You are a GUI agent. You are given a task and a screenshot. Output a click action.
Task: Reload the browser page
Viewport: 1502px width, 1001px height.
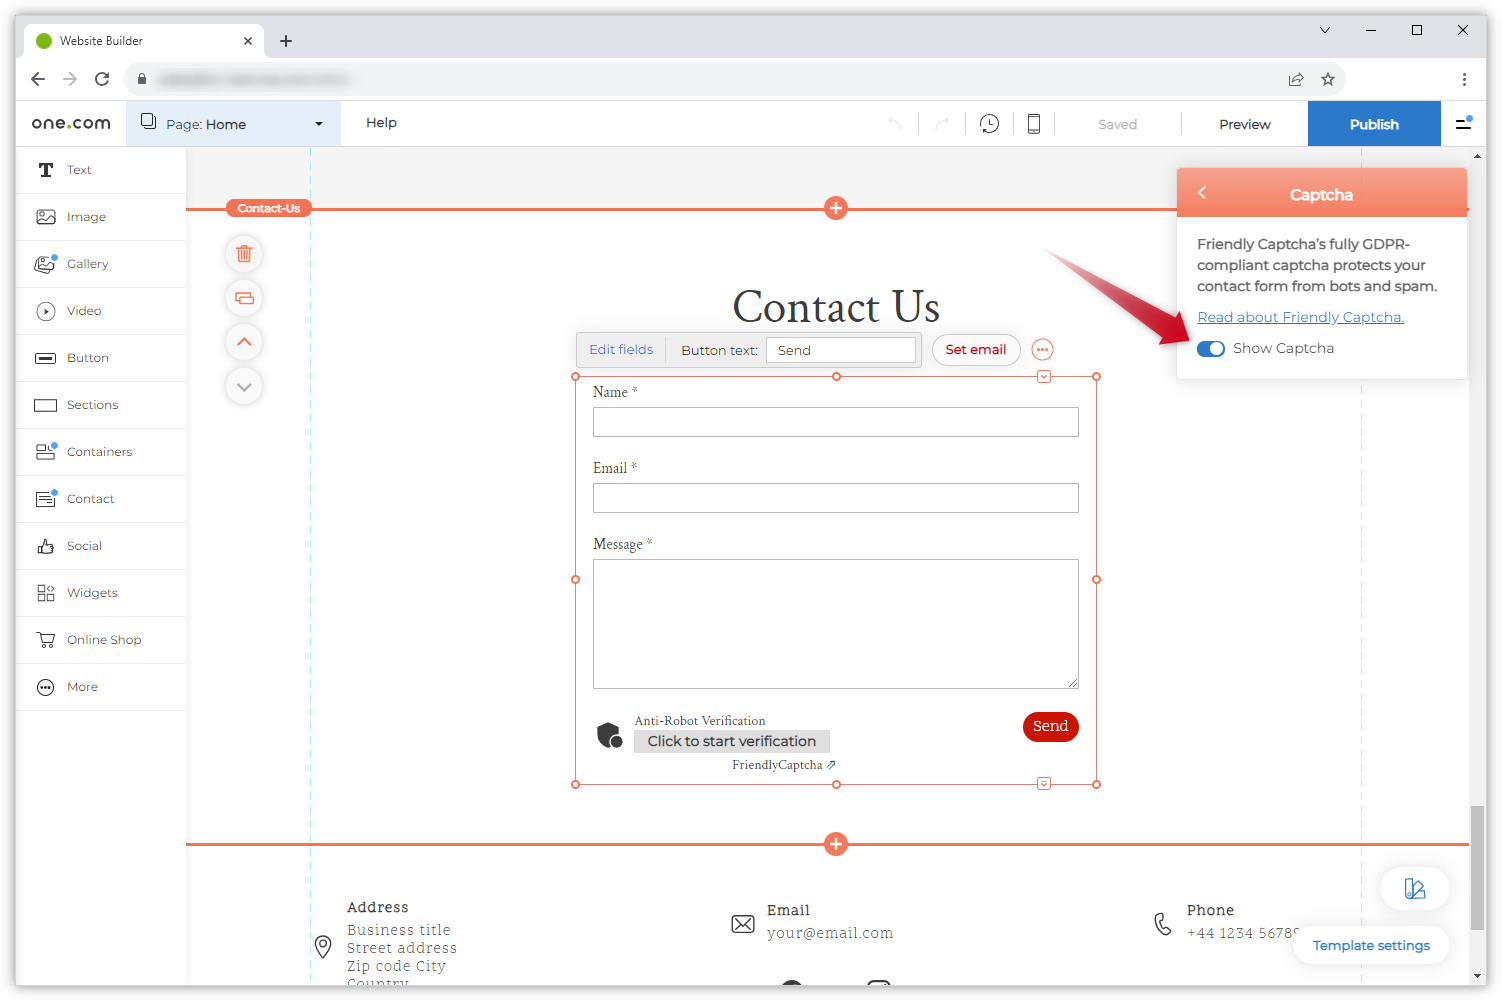click(102, 79)
